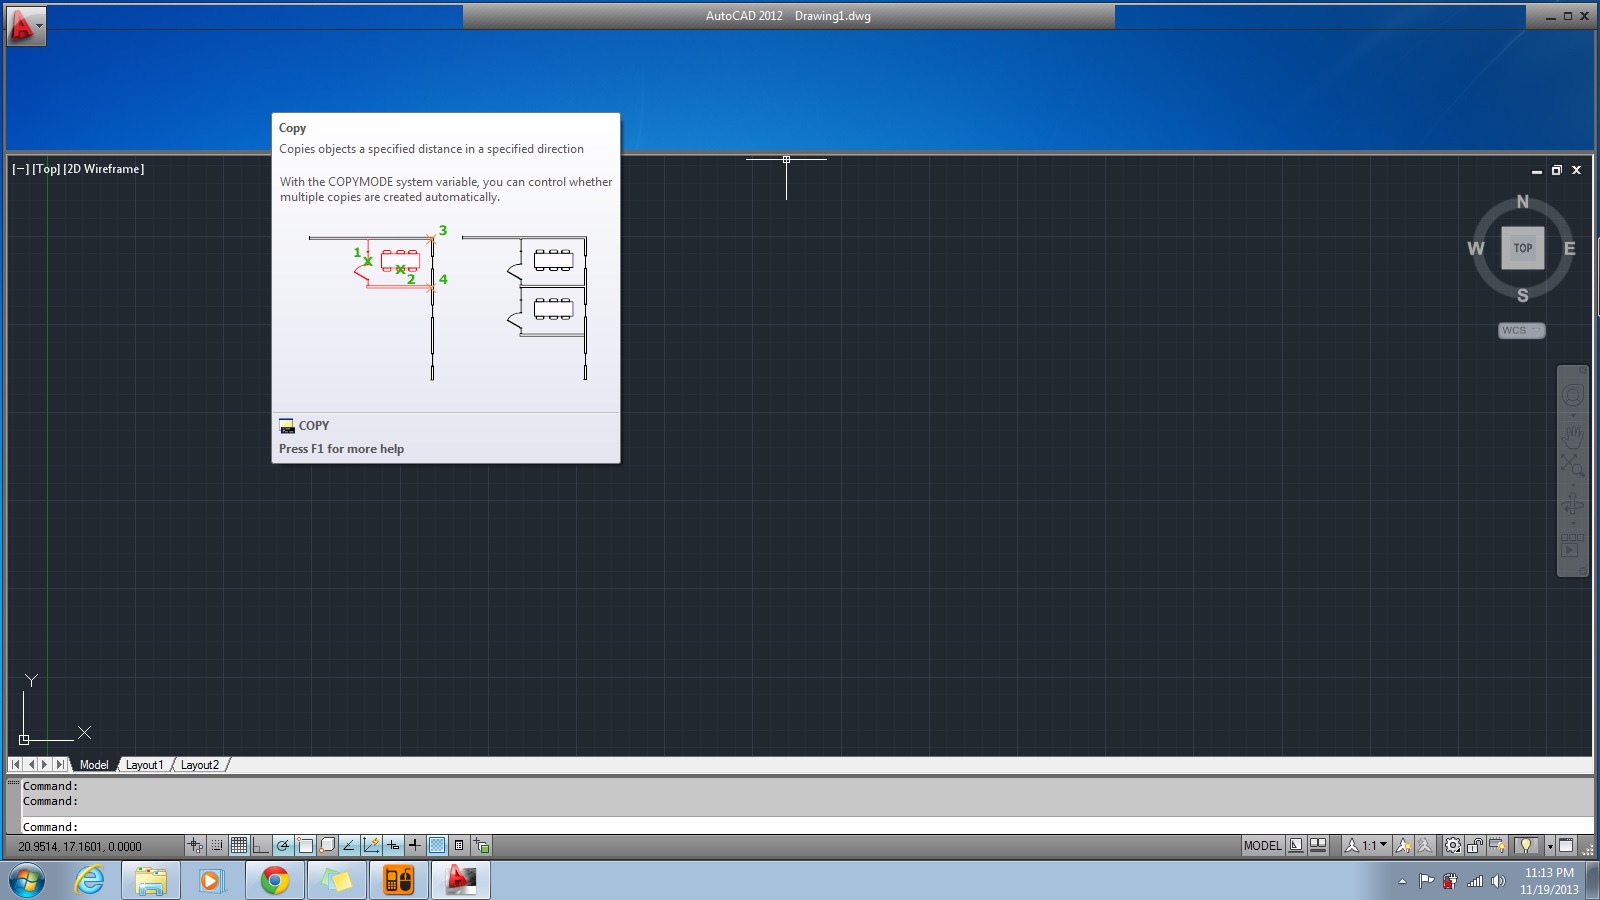The height and width of the screenshot is (900, 1600).
Task: Open Windows Start menu
Action: [27, 881]
